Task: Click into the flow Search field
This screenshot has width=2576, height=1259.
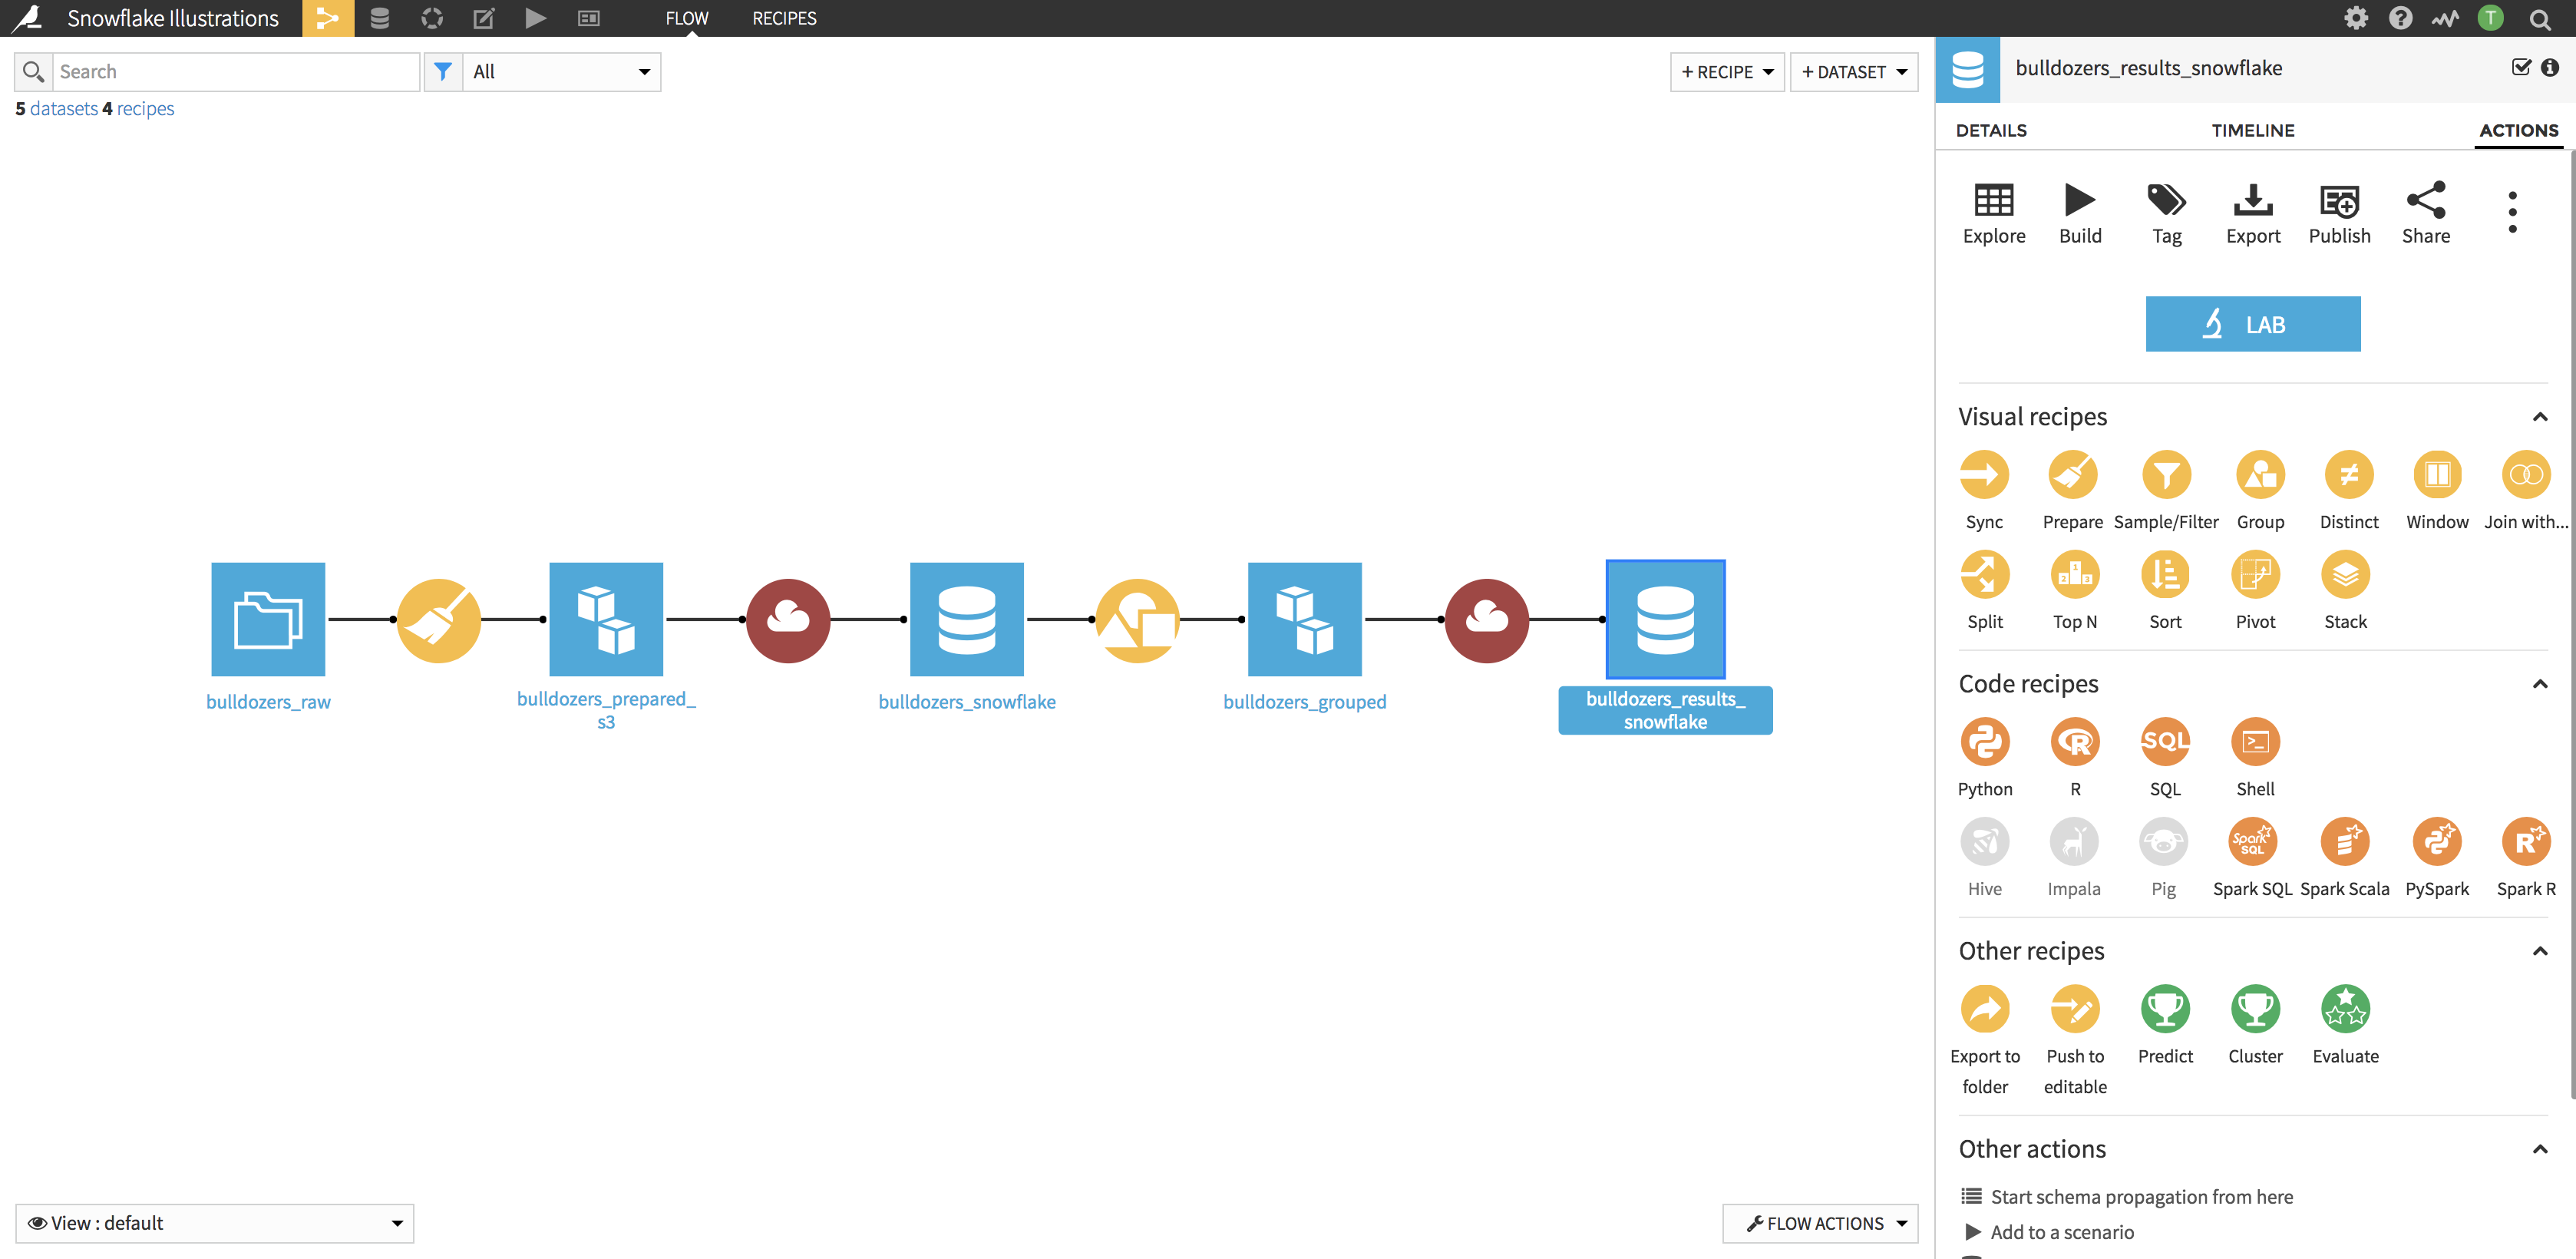Action: point(236,72)
